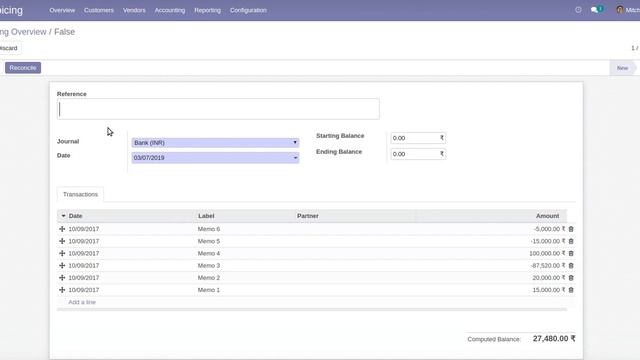Open the Configuration menu
Image resolution: width=640 pixels, height=360 pixels.
248,10
